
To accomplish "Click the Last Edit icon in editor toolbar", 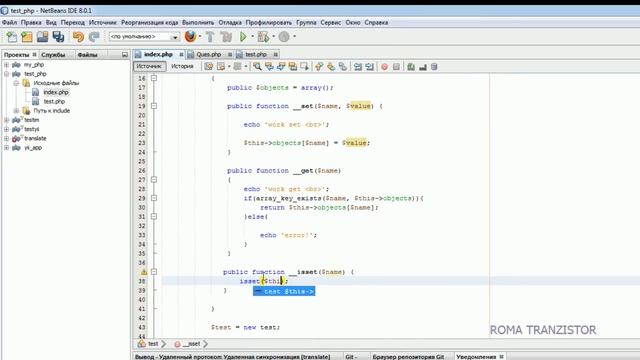I will [209, 67].
